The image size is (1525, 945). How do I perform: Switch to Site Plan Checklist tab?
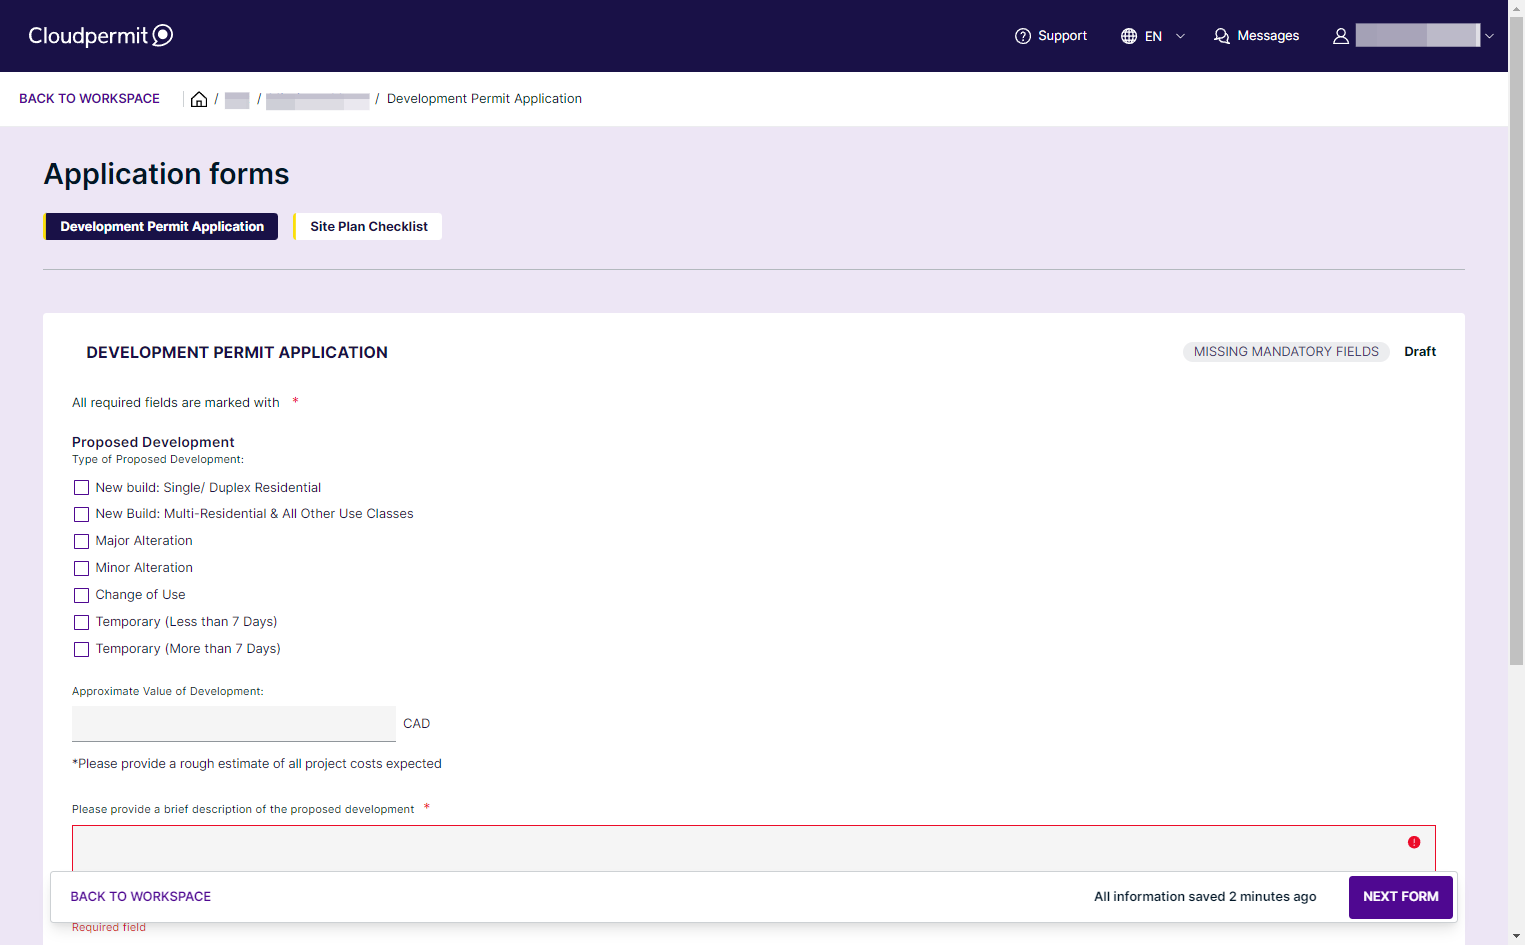click(x=368, y=227)
